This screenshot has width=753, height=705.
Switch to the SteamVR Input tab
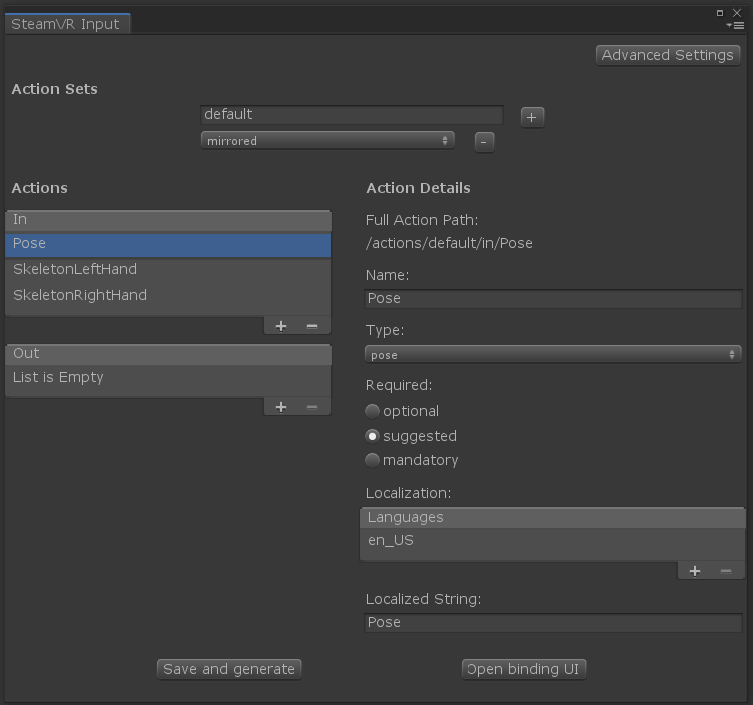(66, 24)
